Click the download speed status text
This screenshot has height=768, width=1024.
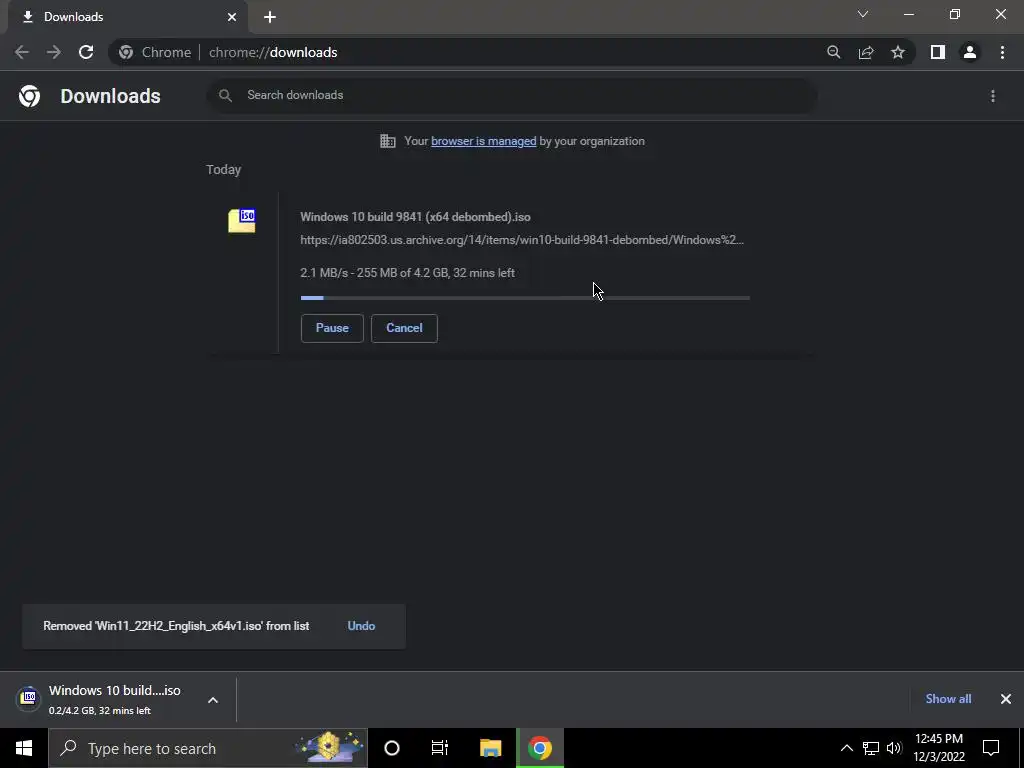tap(408, 273)
